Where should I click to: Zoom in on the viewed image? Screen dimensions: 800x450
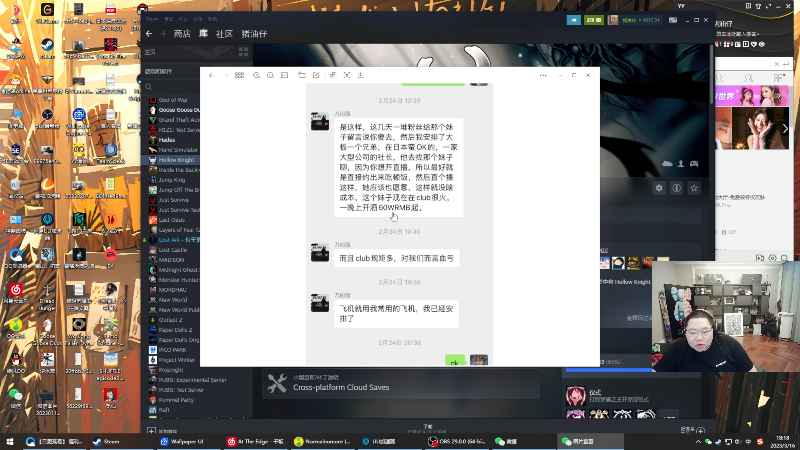(256, 75)
